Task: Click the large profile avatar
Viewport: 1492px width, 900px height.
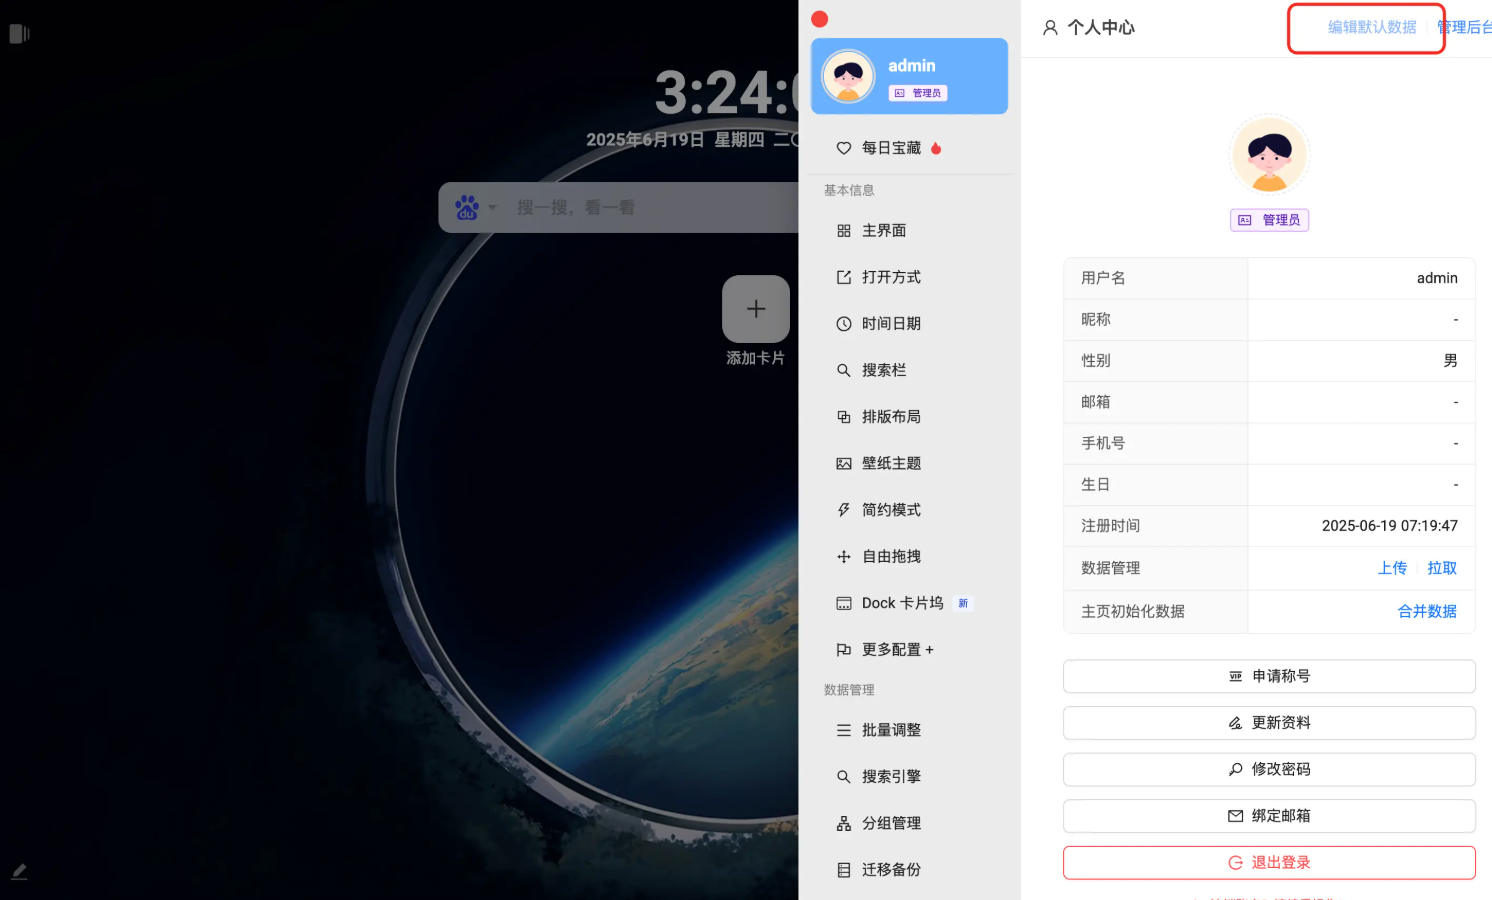Action: [1269, 154]
